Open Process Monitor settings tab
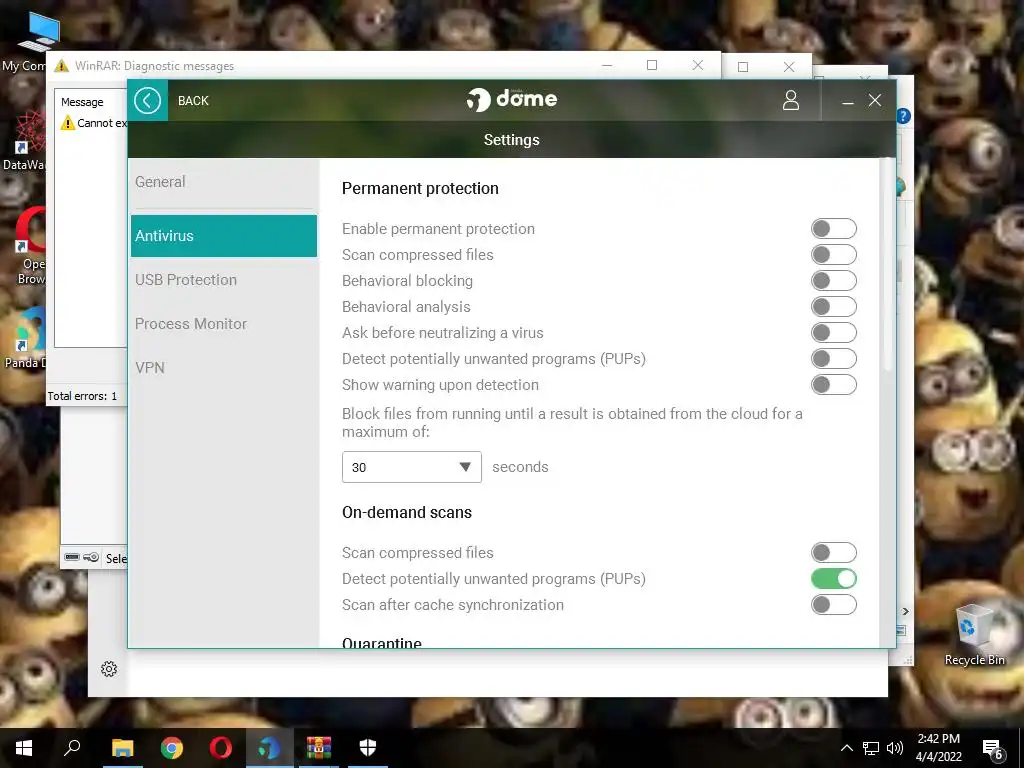This screenshot has height=768, width=1024. [x=223, y=323]
